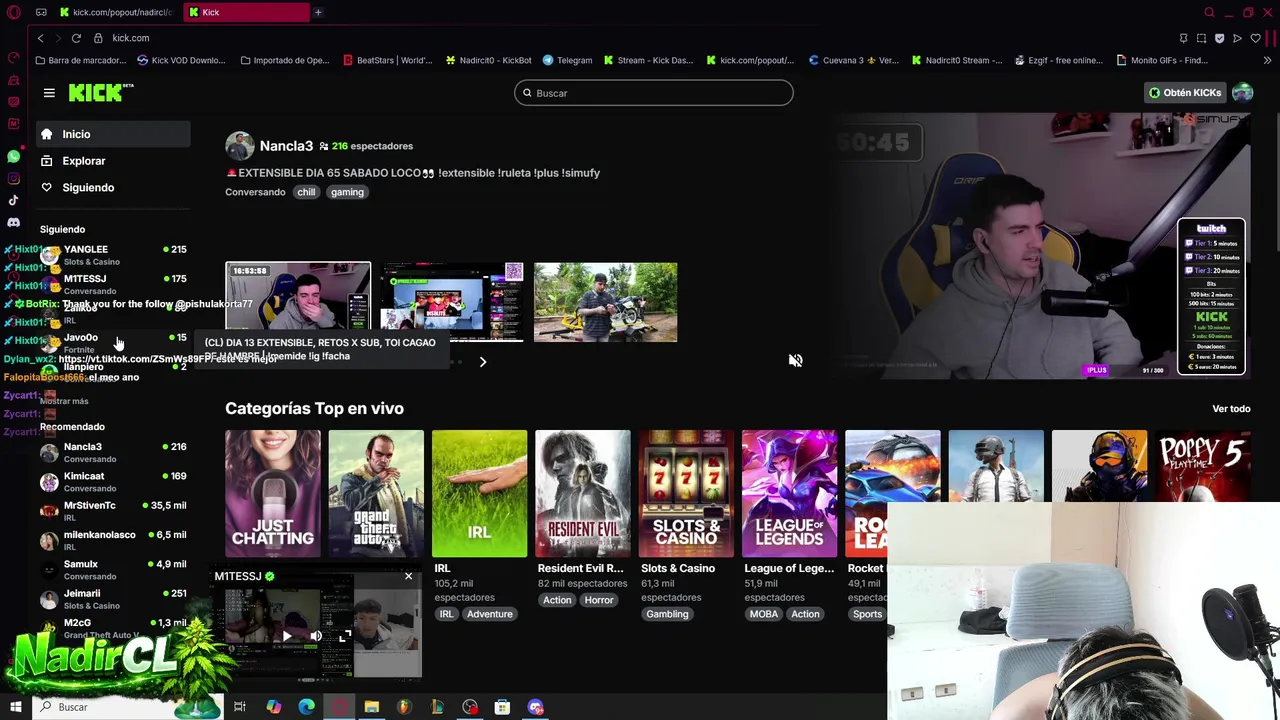Open the Kick hamburger menu

tap(49, 93)
